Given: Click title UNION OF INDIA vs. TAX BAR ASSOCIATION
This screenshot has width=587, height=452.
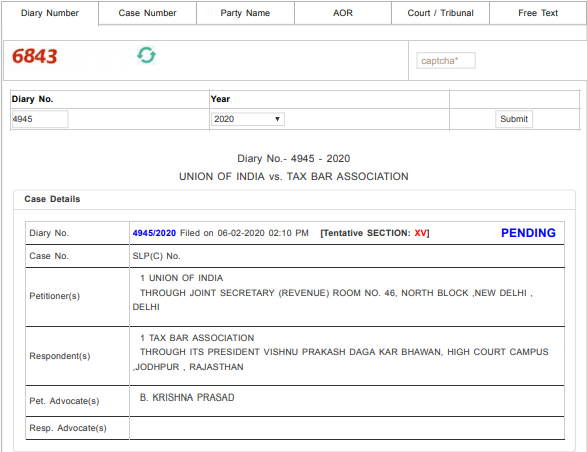Looking at the screenshot, I should (x=294, y=176).
